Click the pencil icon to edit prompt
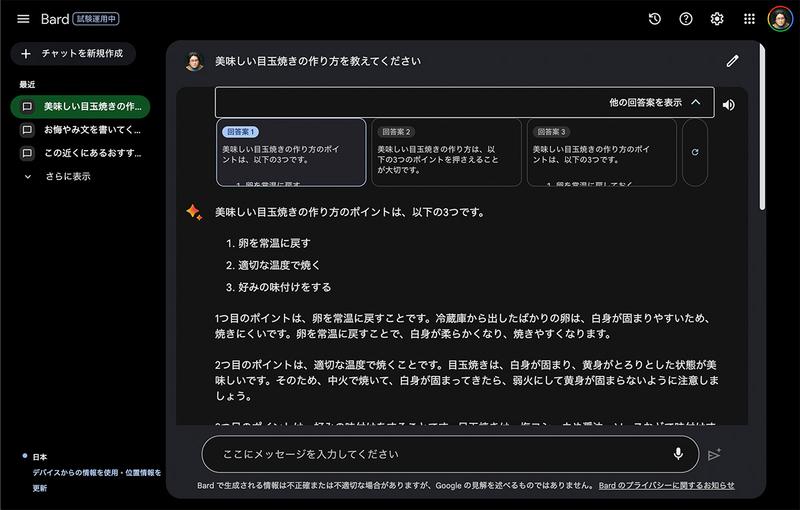Viewport: 800px width, 510px height. point(733,61)
